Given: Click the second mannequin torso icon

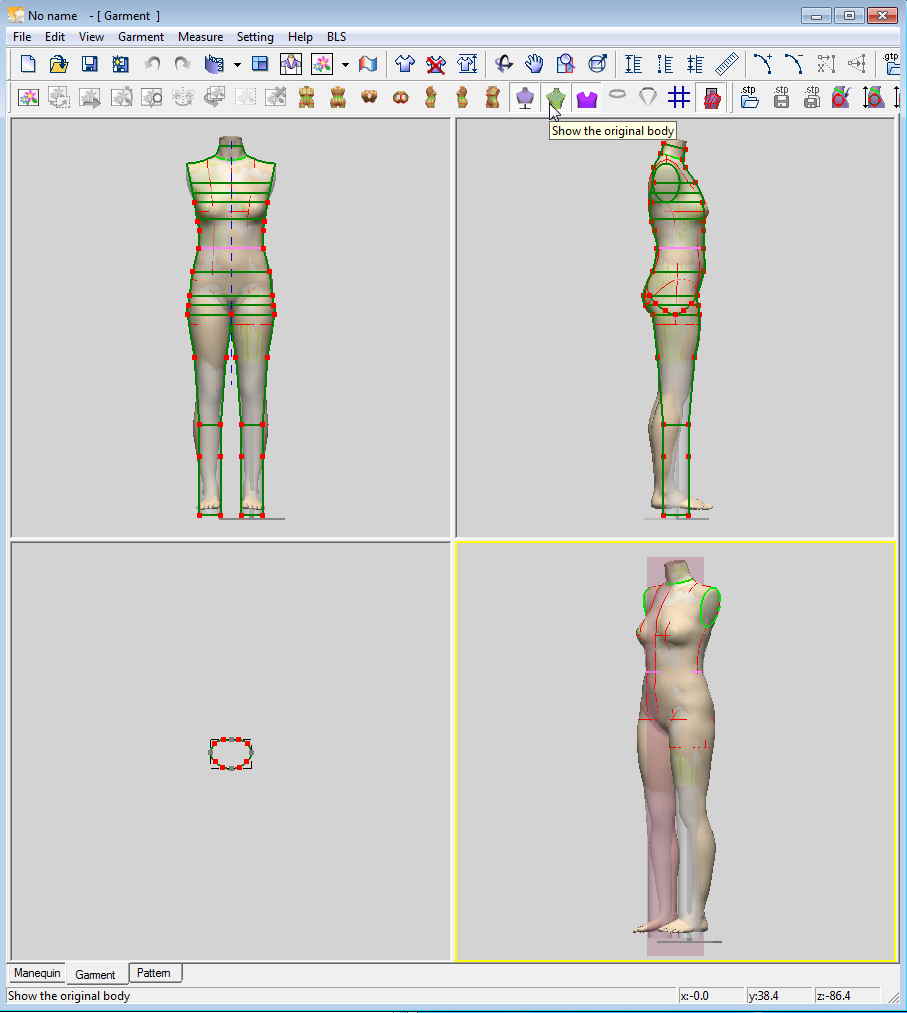Looking at the screenshot, I should 337,98.
